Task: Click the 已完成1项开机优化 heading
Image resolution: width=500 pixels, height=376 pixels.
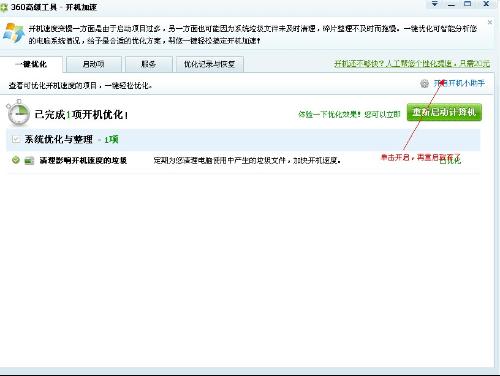Action: pos(81,115)
